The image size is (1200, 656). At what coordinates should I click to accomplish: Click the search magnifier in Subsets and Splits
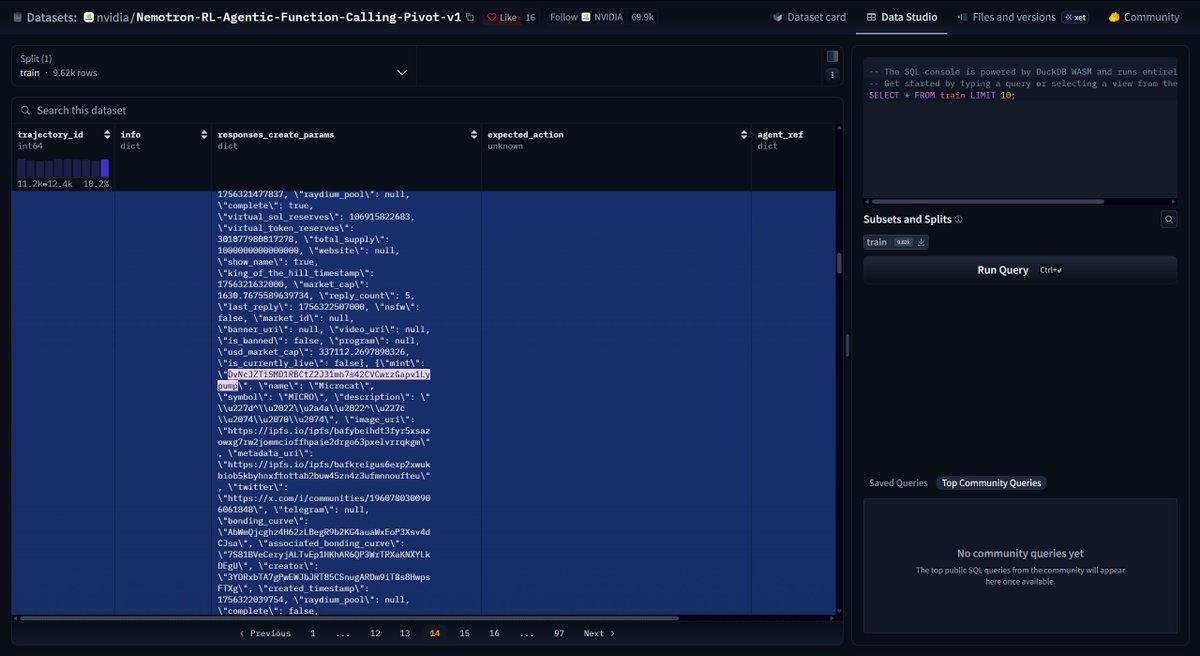click(1169, 219)
